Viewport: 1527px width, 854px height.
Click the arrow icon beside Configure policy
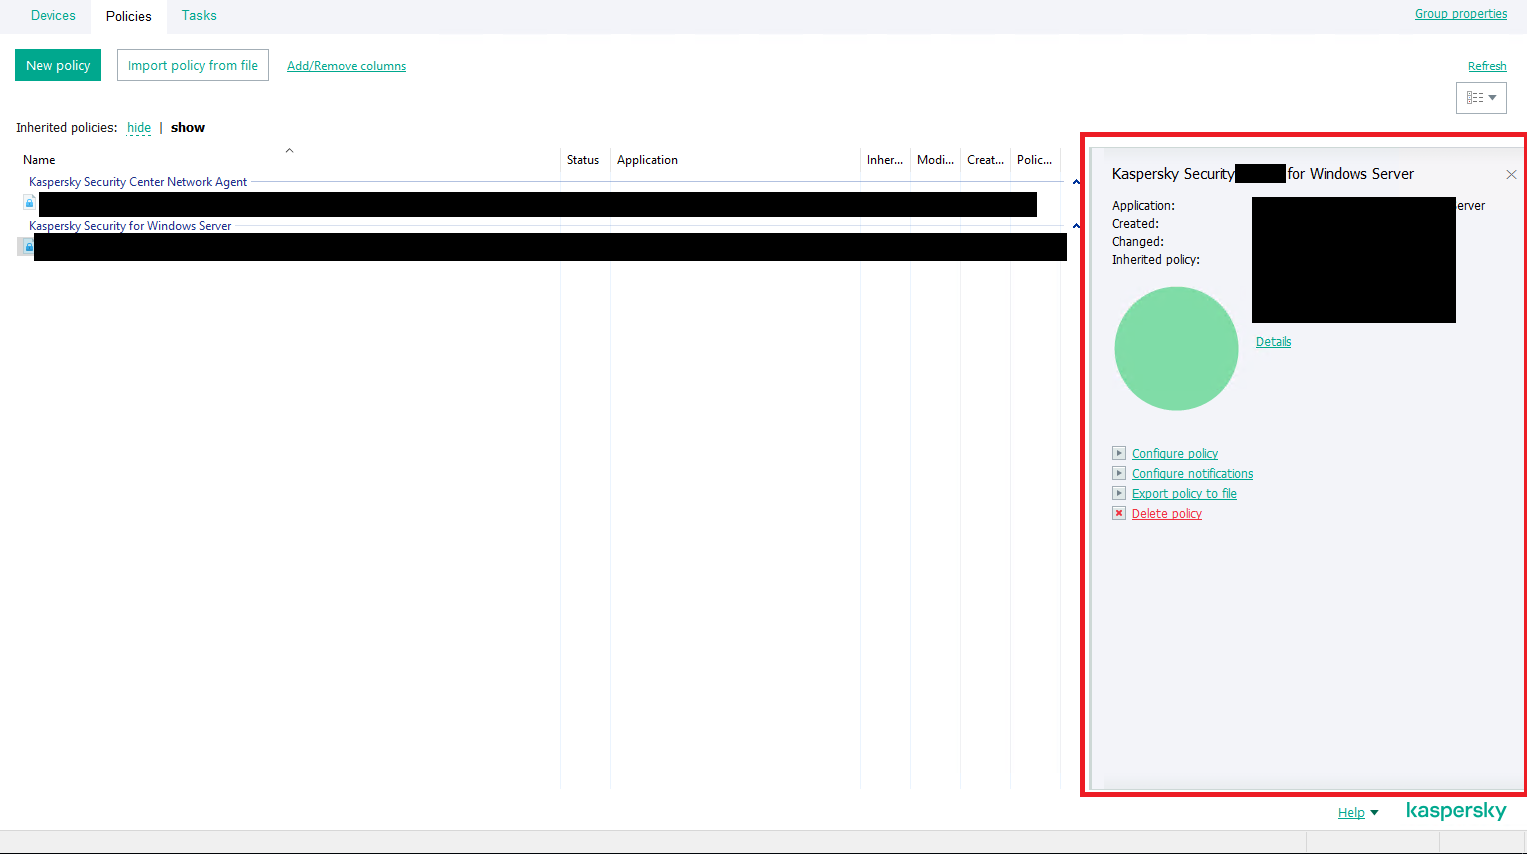[x=1119, y=453]
